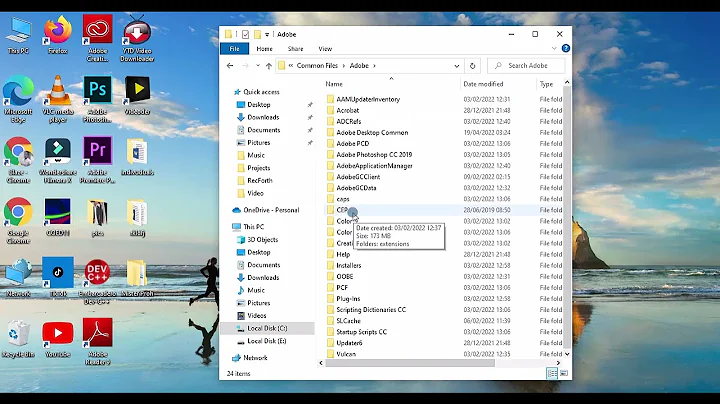
Task: Open hidden breadcrumb path chevrons
Action: click(x=291, y=66)
